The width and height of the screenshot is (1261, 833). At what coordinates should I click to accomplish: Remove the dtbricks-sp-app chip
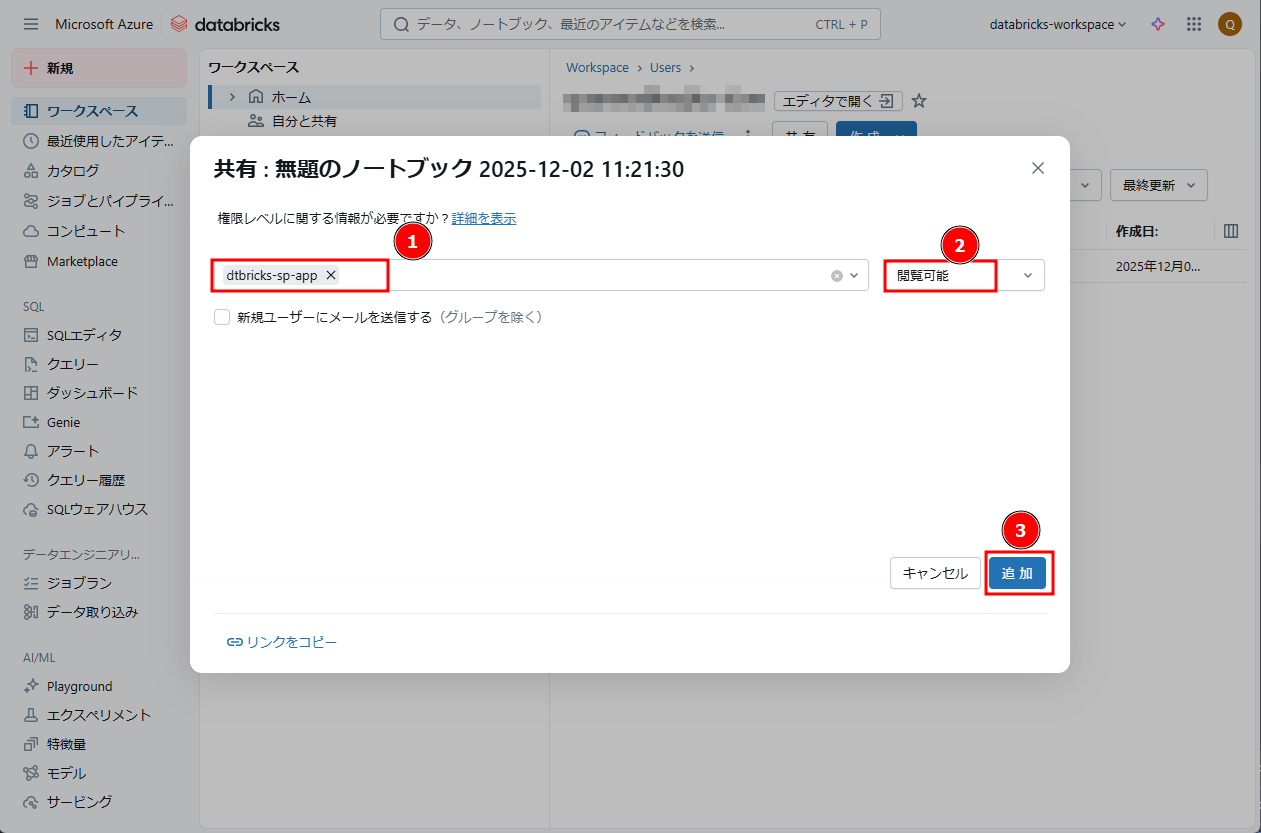(x=331, y=275)
